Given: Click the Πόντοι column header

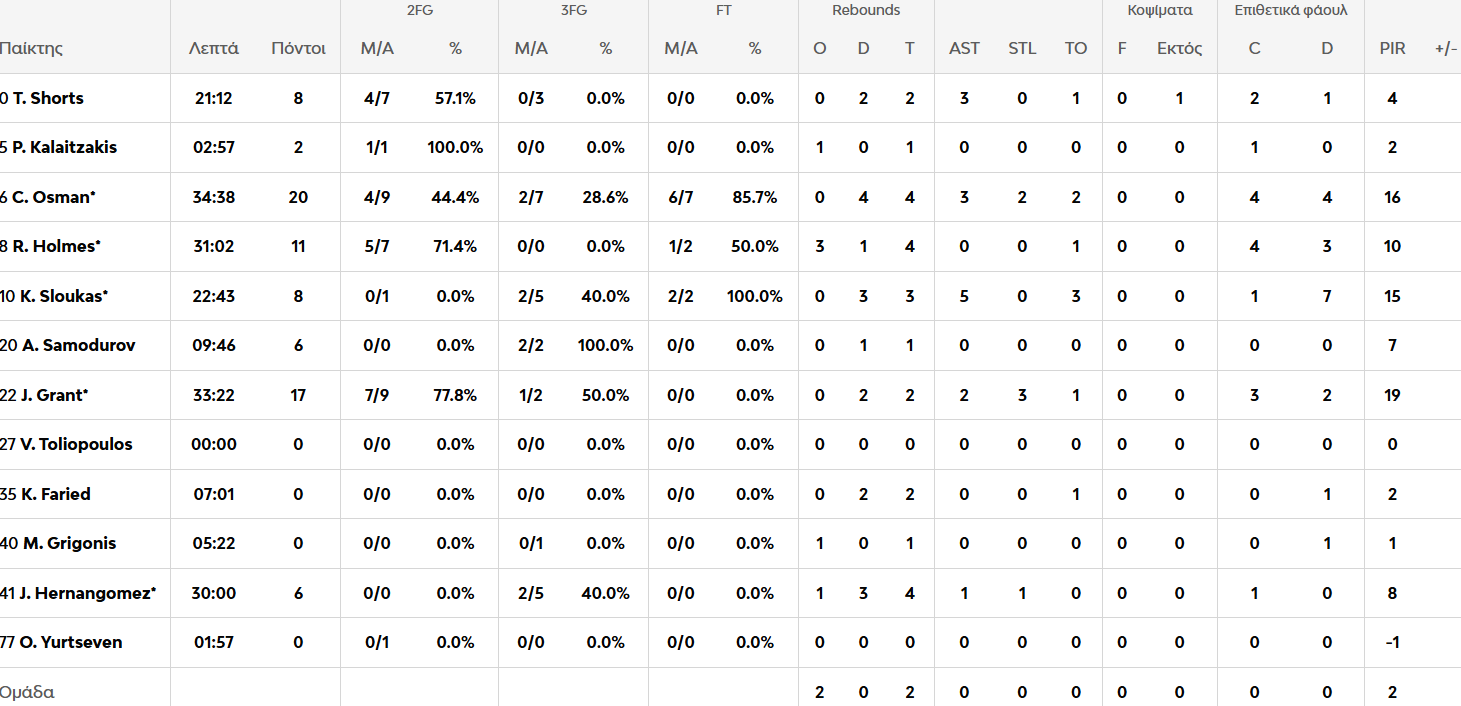Looking at the screenshot, I should (x=298, y=48).
